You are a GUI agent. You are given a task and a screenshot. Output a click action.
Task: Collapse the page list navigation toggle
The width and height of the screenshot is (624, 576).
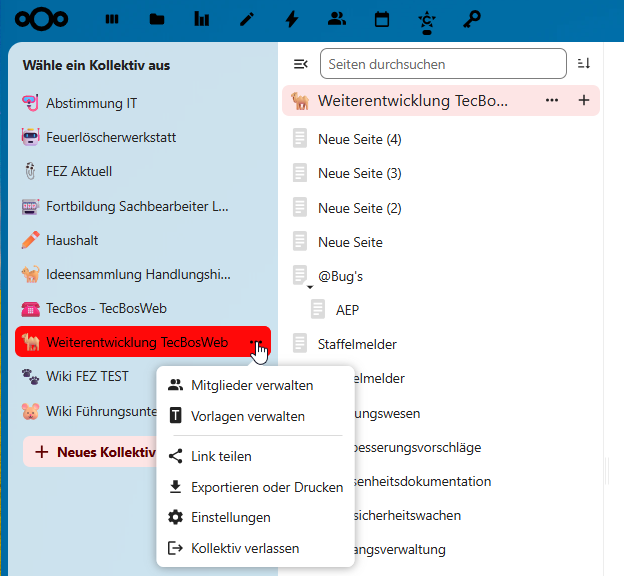click(300, 64)
